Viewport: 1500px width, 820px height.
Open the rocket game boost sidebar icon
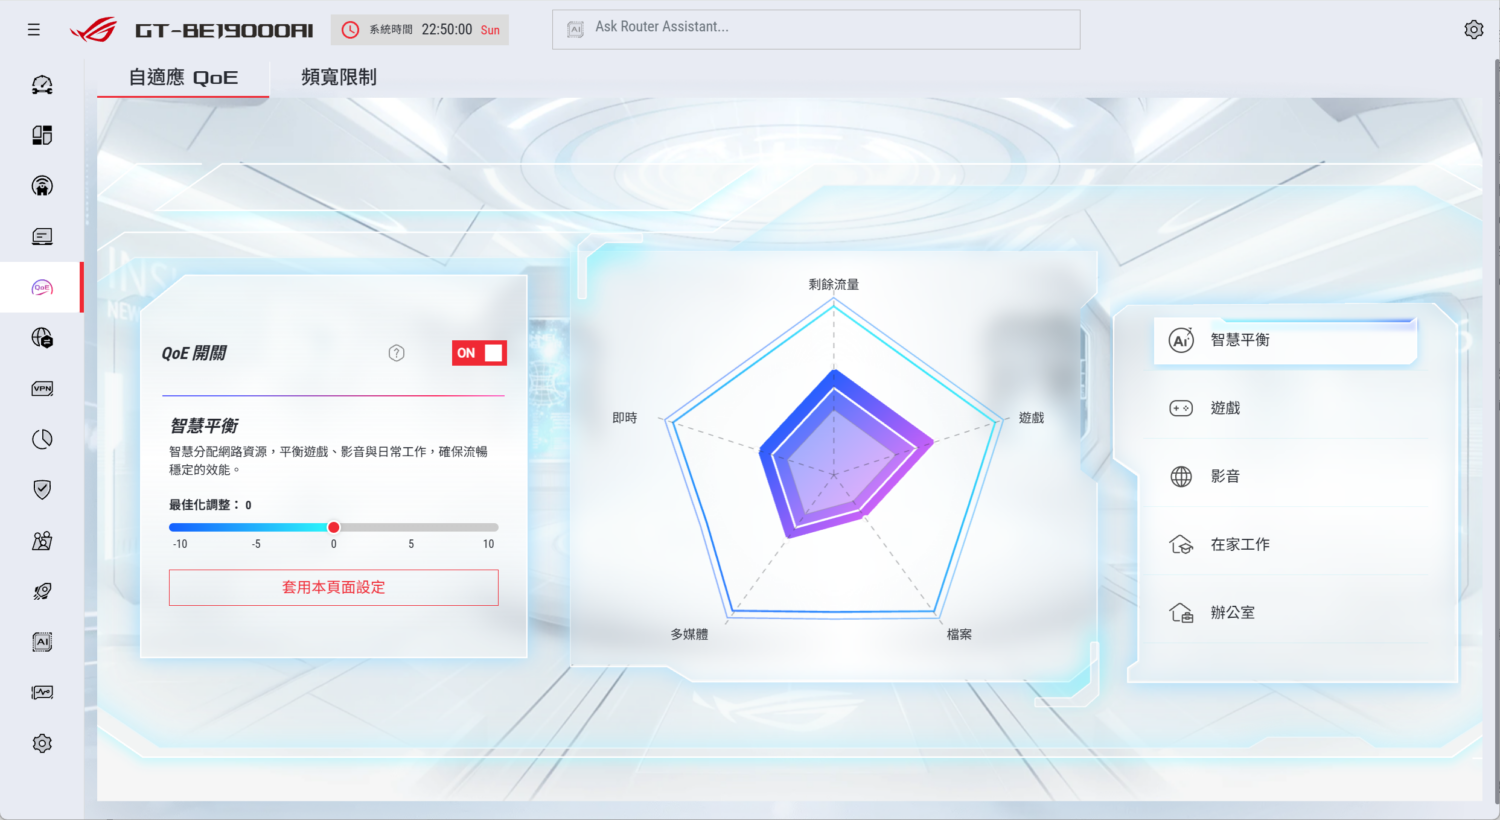pyautogui.click(x=42, y=591)
